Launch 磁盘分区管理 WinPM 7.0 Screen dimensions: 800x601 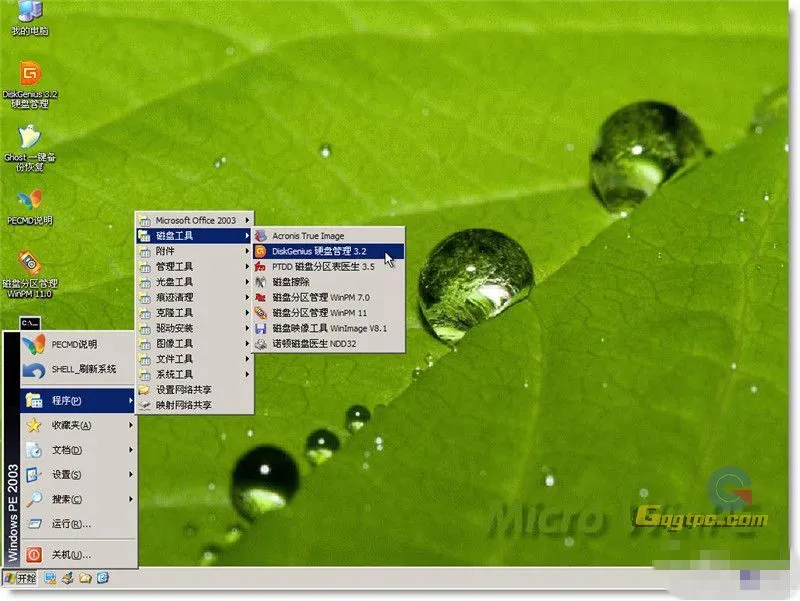coord(320,298)
